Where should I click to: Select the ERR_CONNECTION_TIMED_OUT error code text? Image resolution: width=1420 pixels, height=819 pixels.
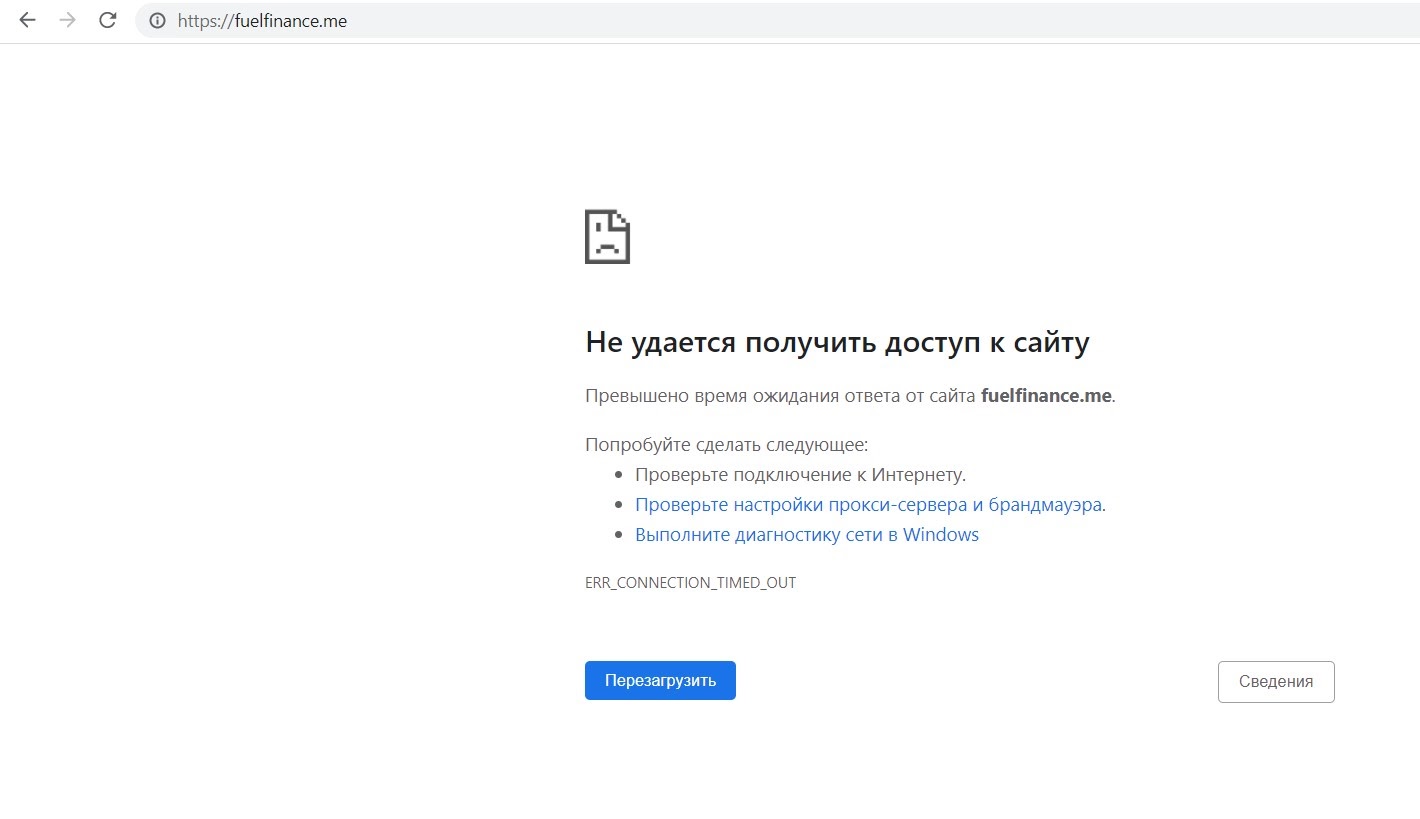[x=690, y=582]
